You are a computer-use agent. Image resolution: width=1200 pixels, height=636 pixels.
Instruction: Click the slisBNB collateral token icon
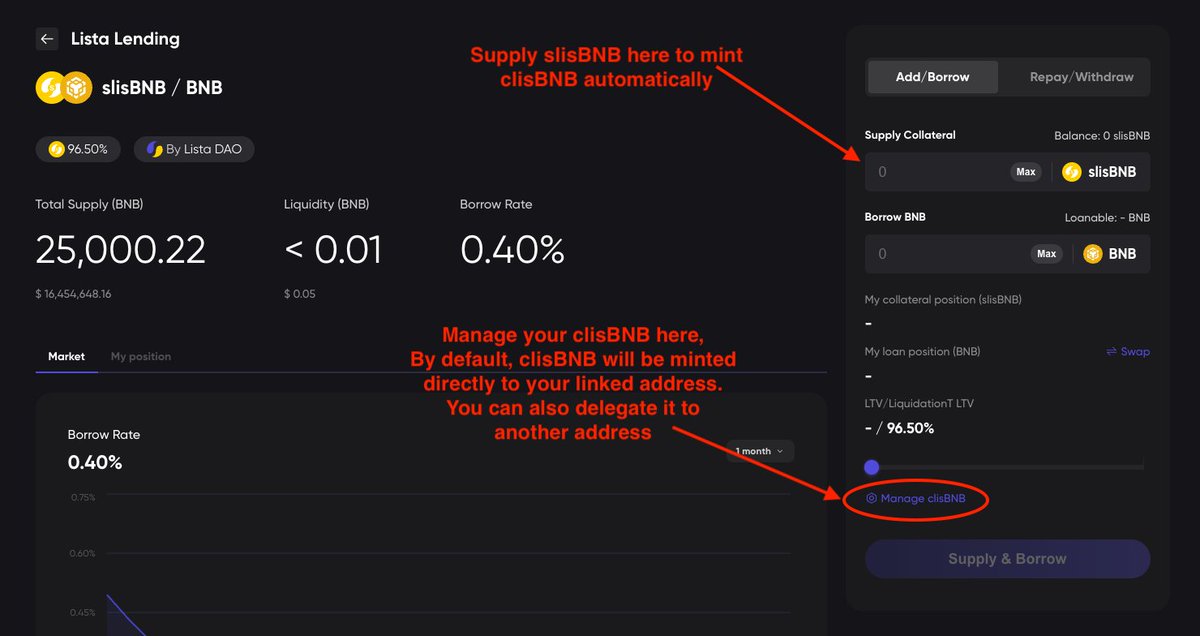click(1072, 172)
